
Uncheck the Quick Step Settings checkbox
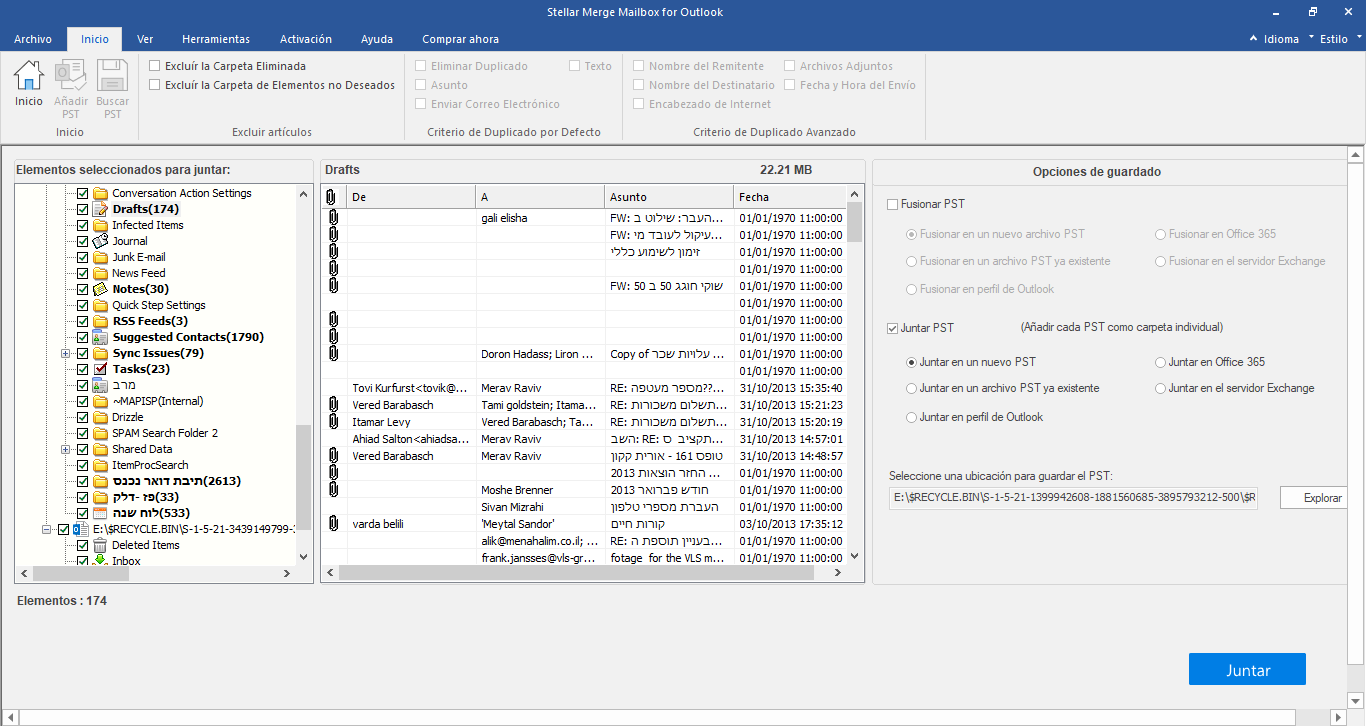pyautogui.click(x=83, y=305)
